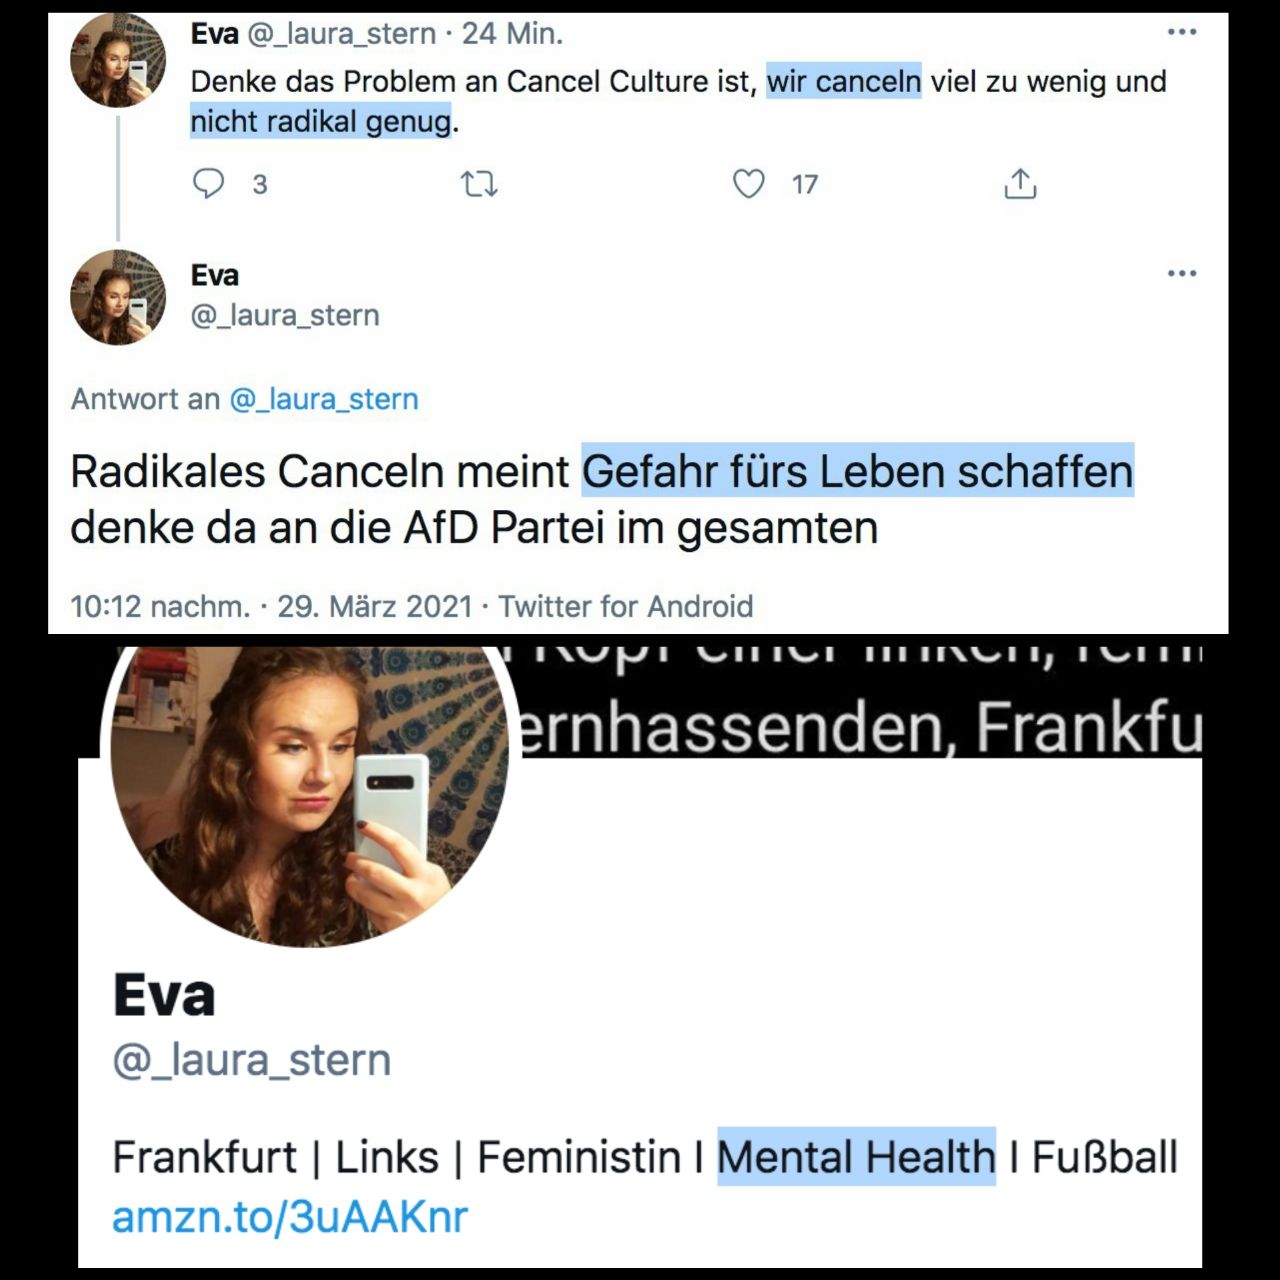Click the share icon on first tweet
The height and width of the screenshot is (1280, 1280).
[x=1020, y=184]
